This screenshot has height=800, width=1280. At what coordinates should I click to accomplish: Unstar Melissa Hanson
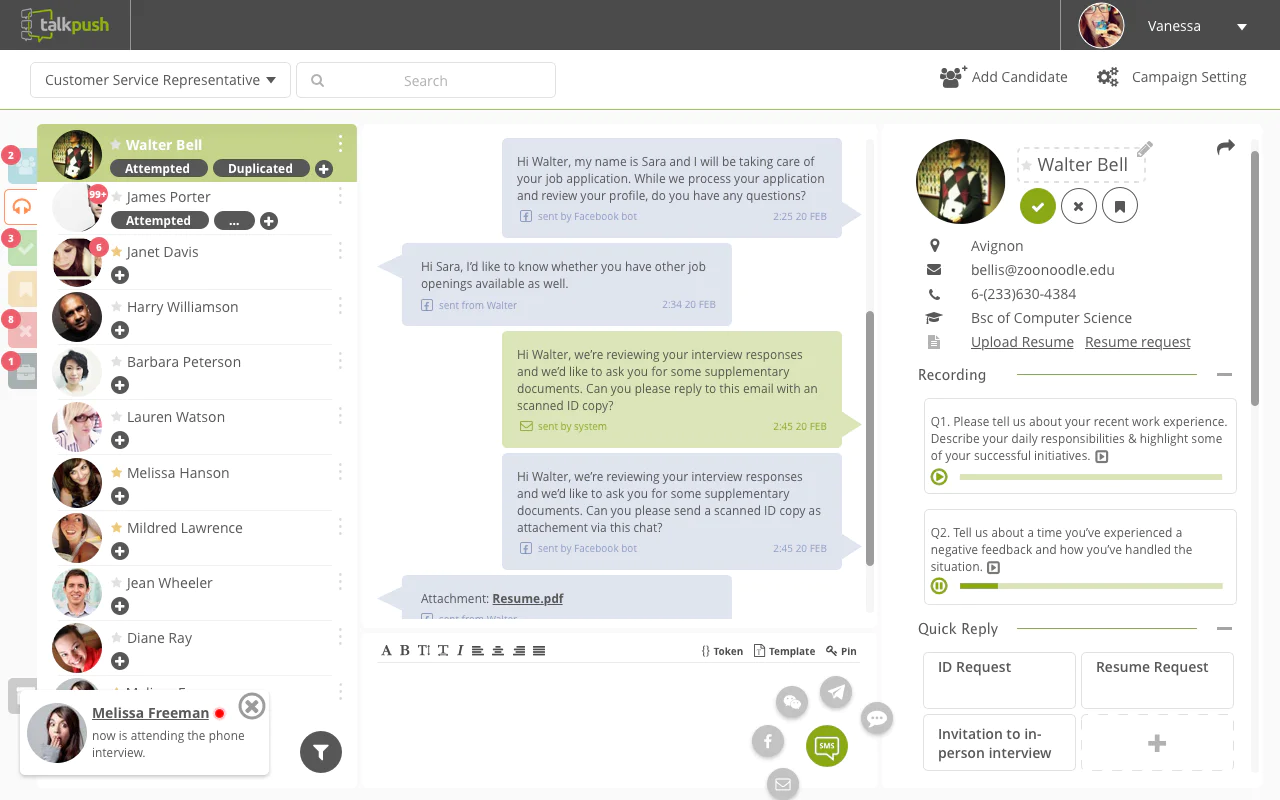point(116,472)
